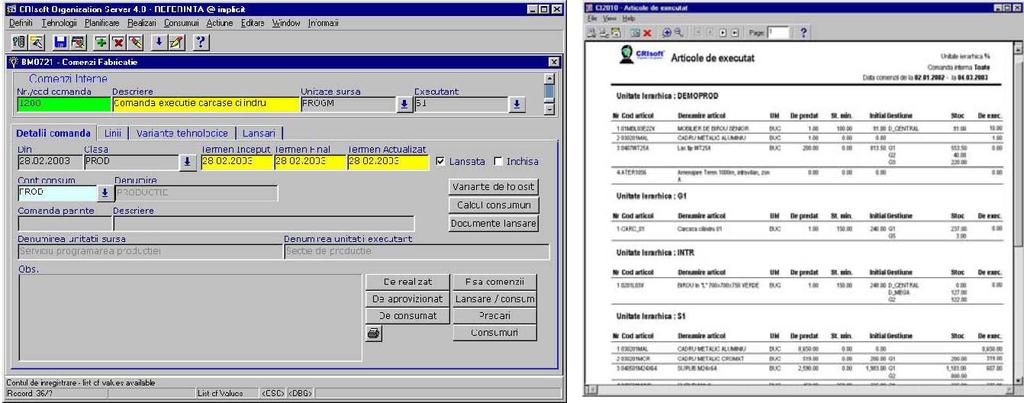1024x403 pixels.
Task: Click the Variante de folosit button
Action: coord(494,187)
